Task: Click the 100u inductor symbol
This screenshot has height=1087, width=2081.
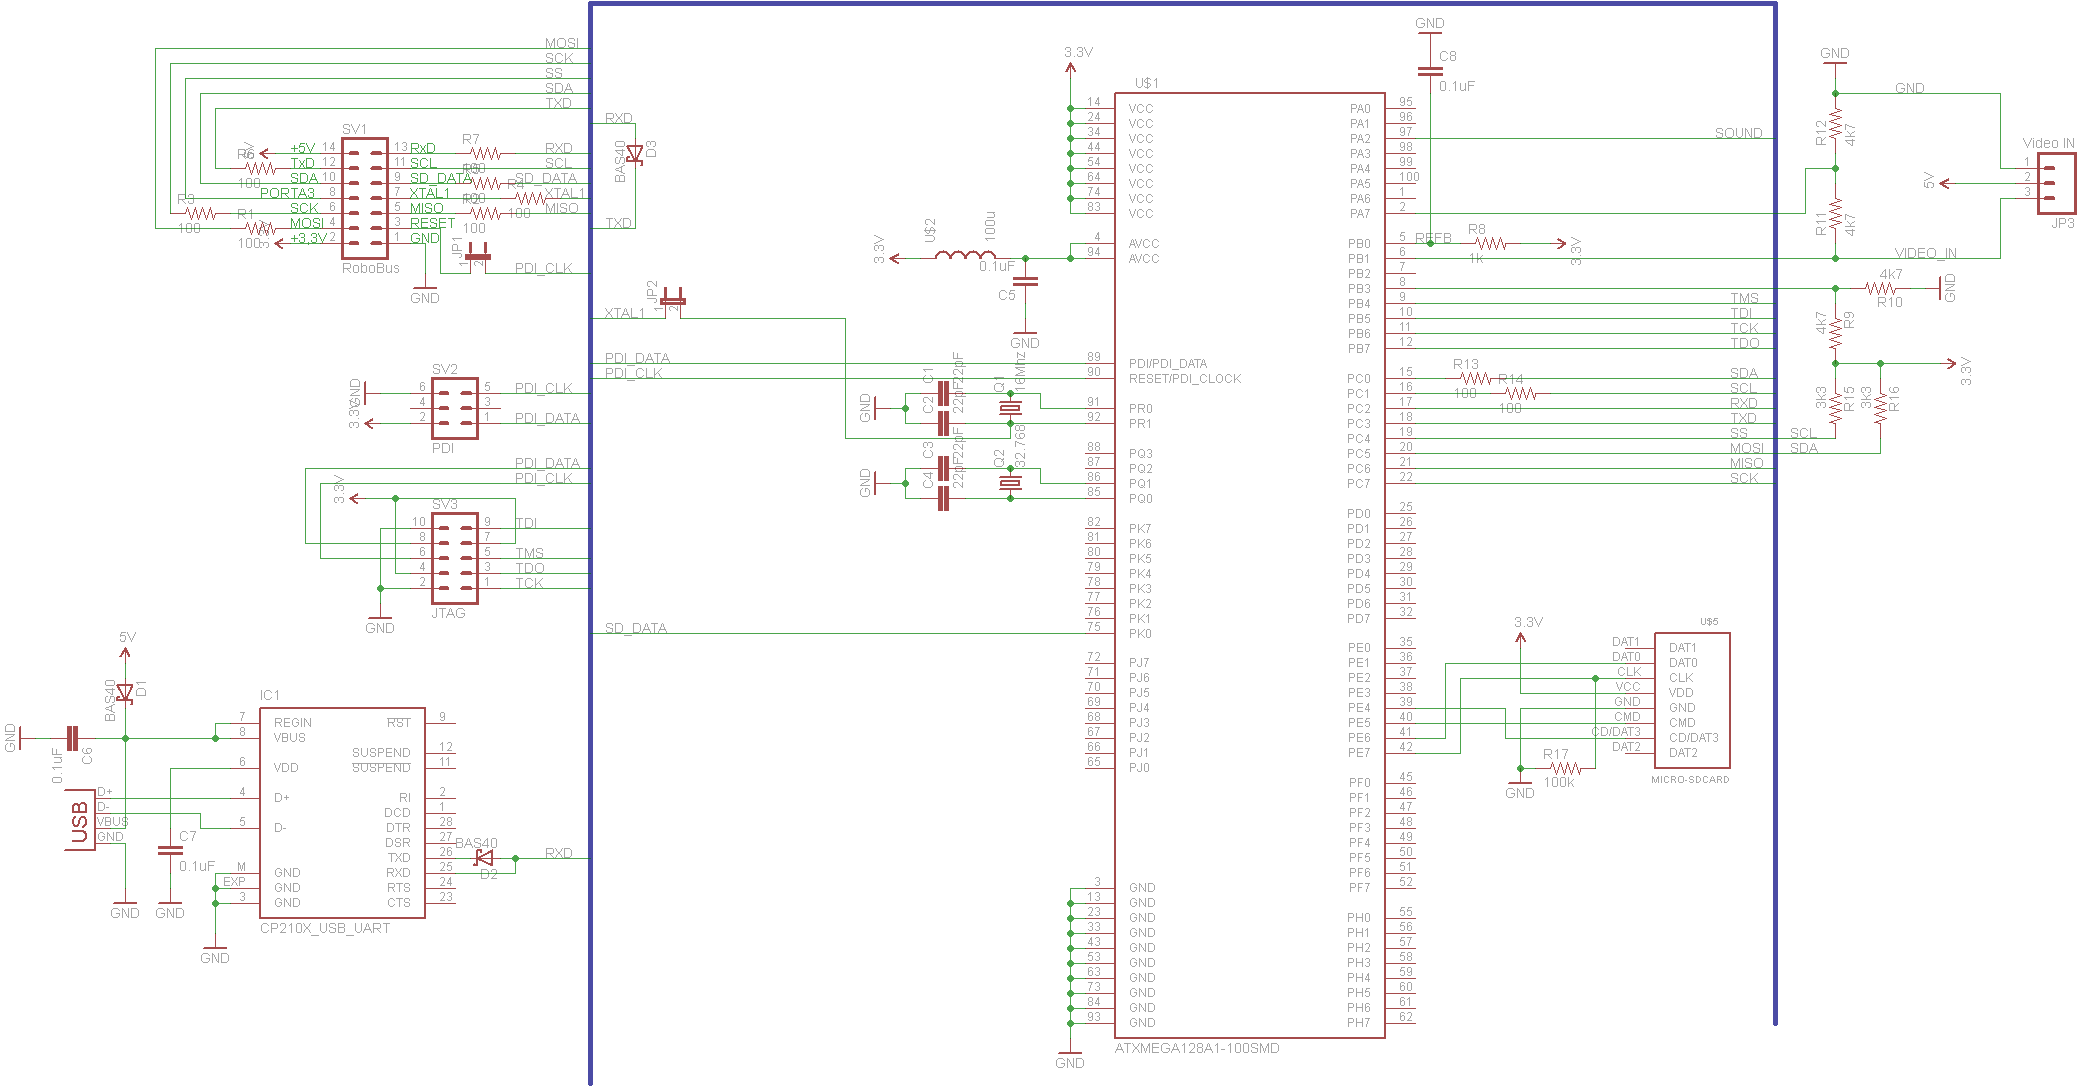Action: coord(964,256)
